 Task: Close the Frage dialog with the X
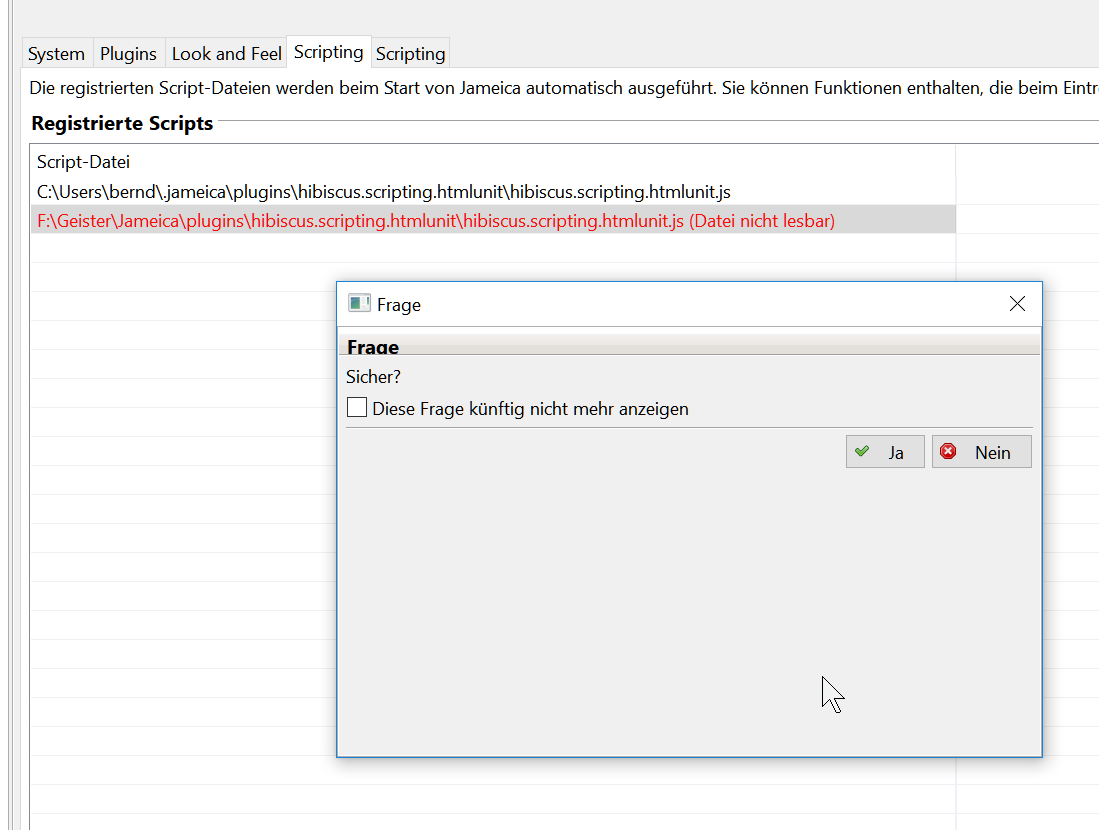[x=1017, y=304]
